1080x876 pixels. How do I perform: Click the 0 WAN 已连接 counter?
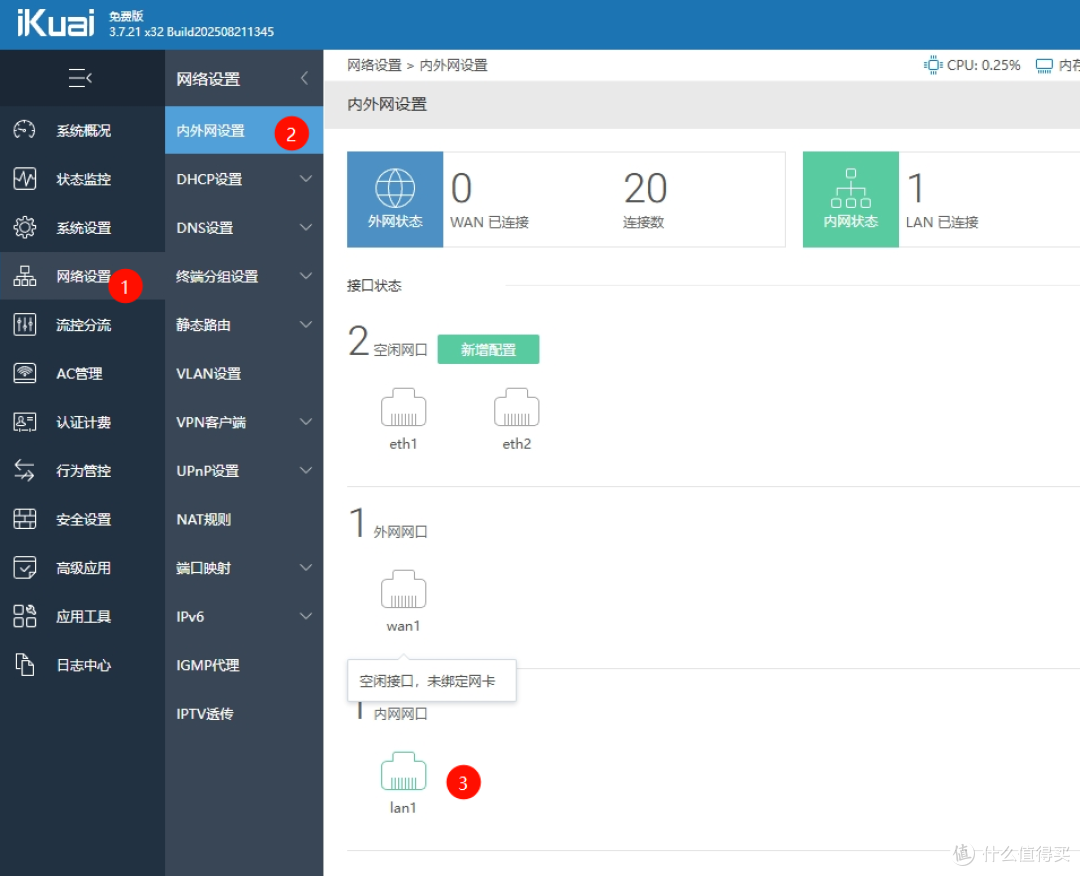tap(489, 200)
